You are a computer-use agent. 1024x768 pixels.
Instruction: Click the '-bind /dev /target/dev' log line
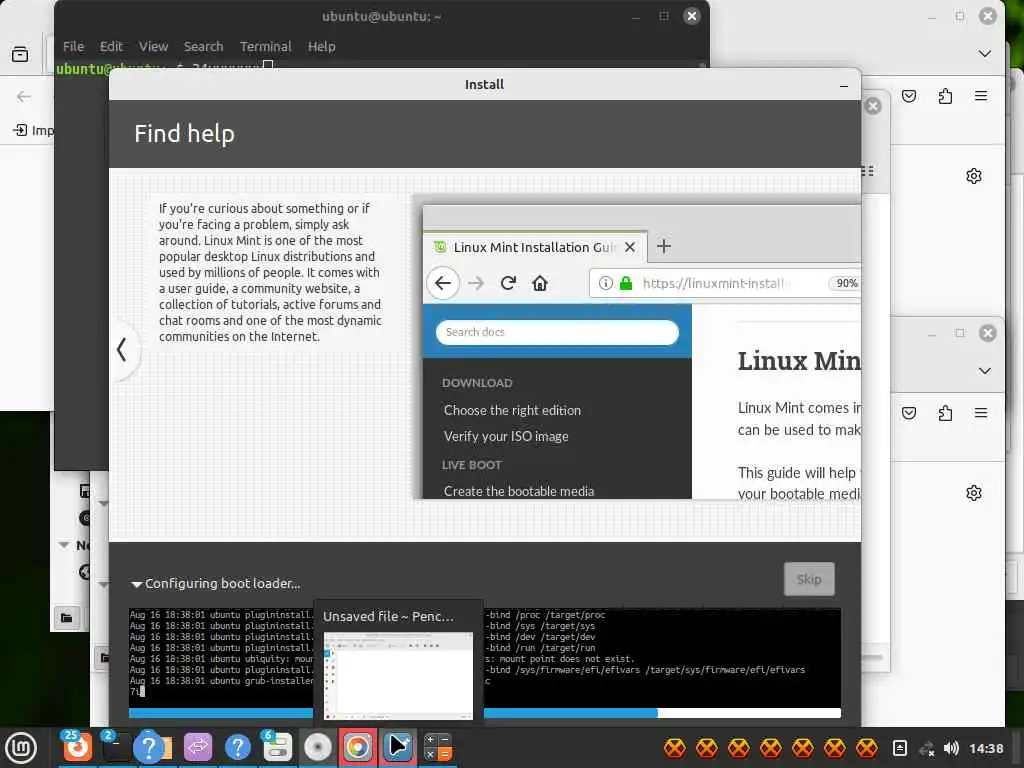coord(540,637)
